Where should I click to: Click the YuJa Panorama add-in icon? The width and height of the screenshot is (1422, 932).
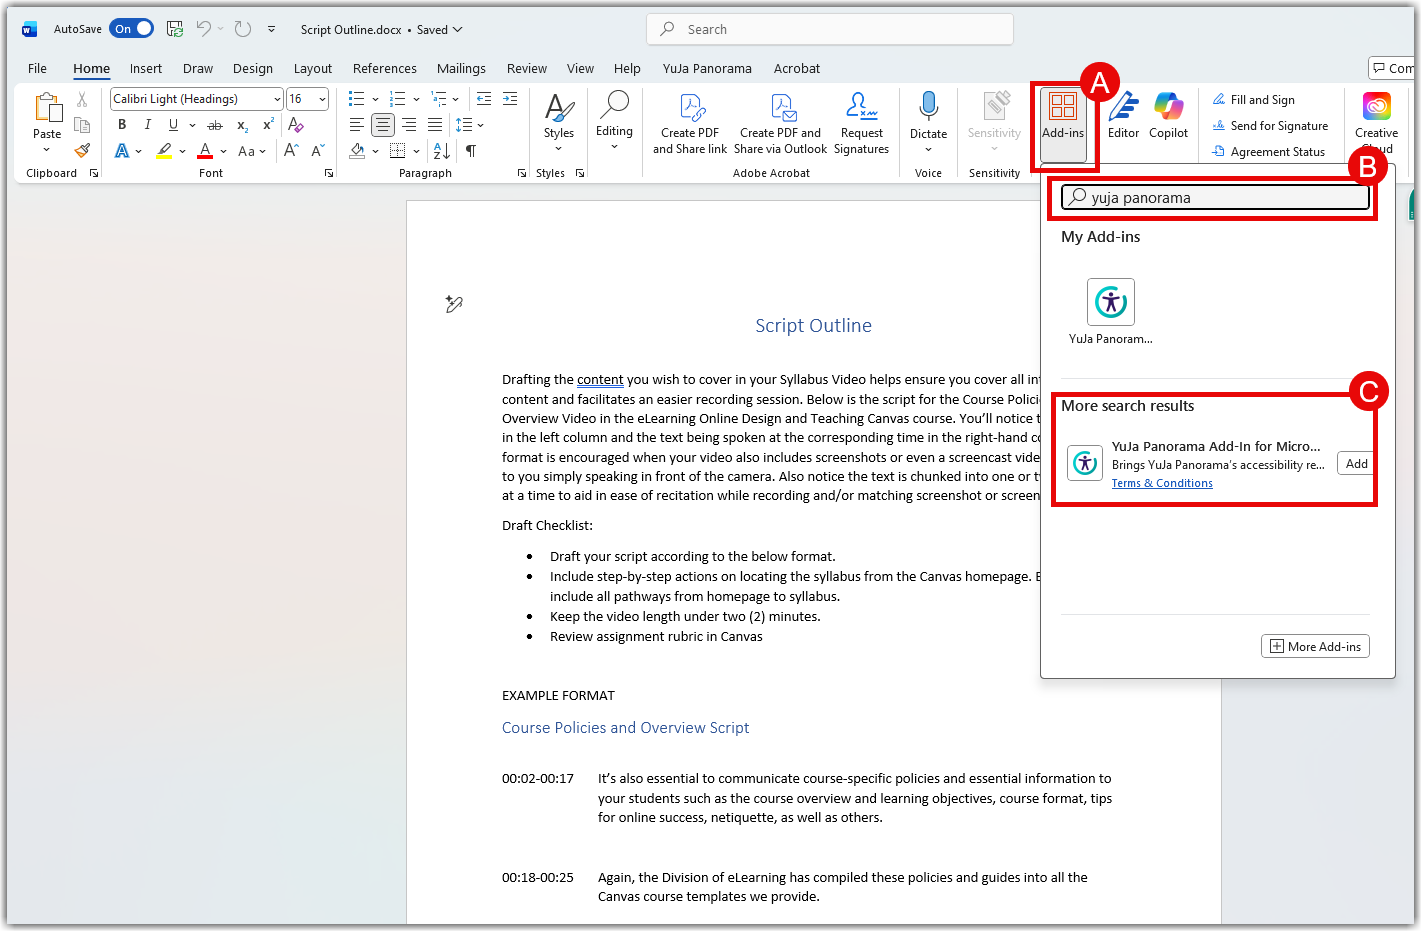pyautogui.click(x=1110, y=302)
